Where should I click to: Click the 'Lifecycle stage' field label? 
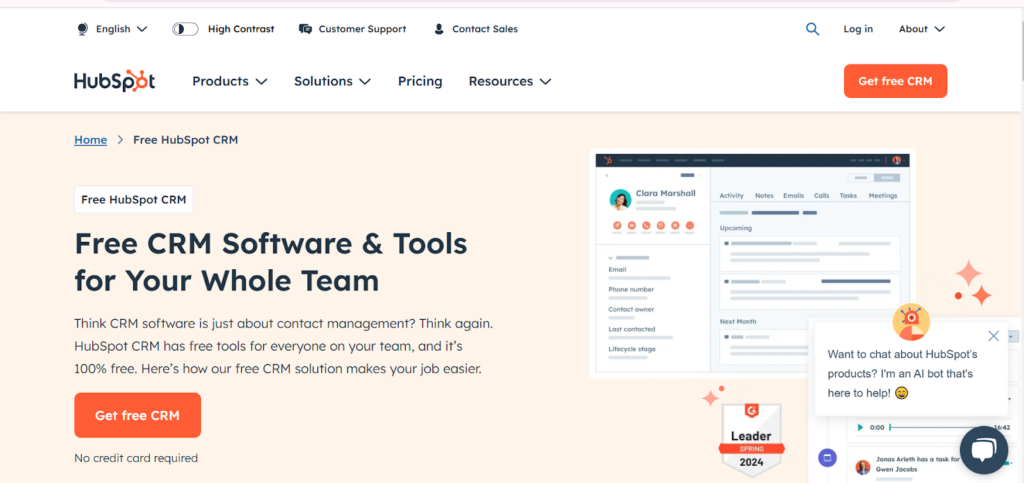(x=632, y=349)
